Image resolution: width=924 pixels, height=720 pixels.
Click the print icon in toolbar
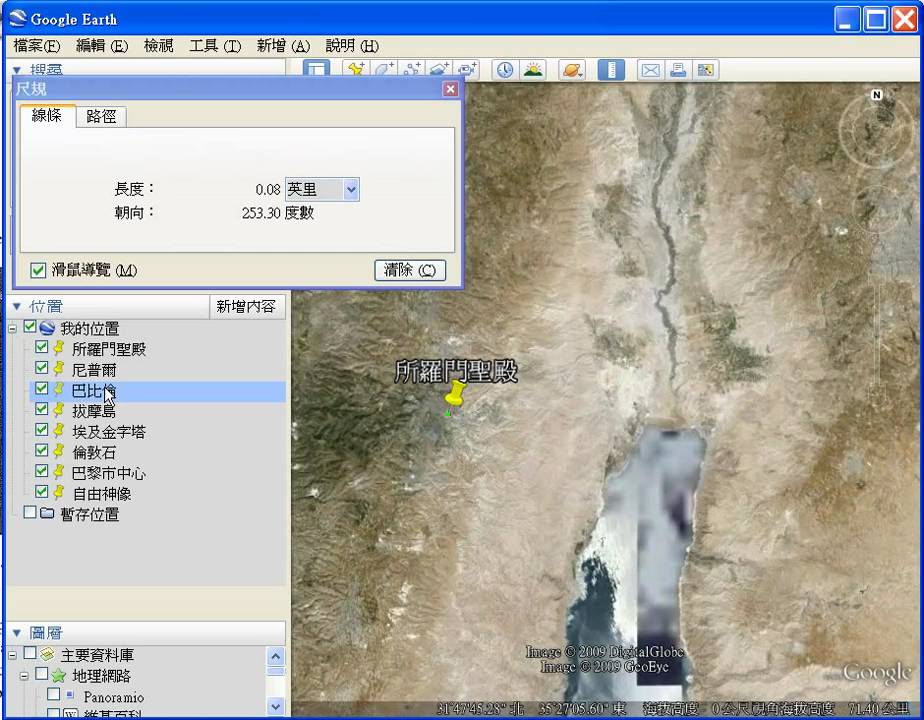coord(678,70)
